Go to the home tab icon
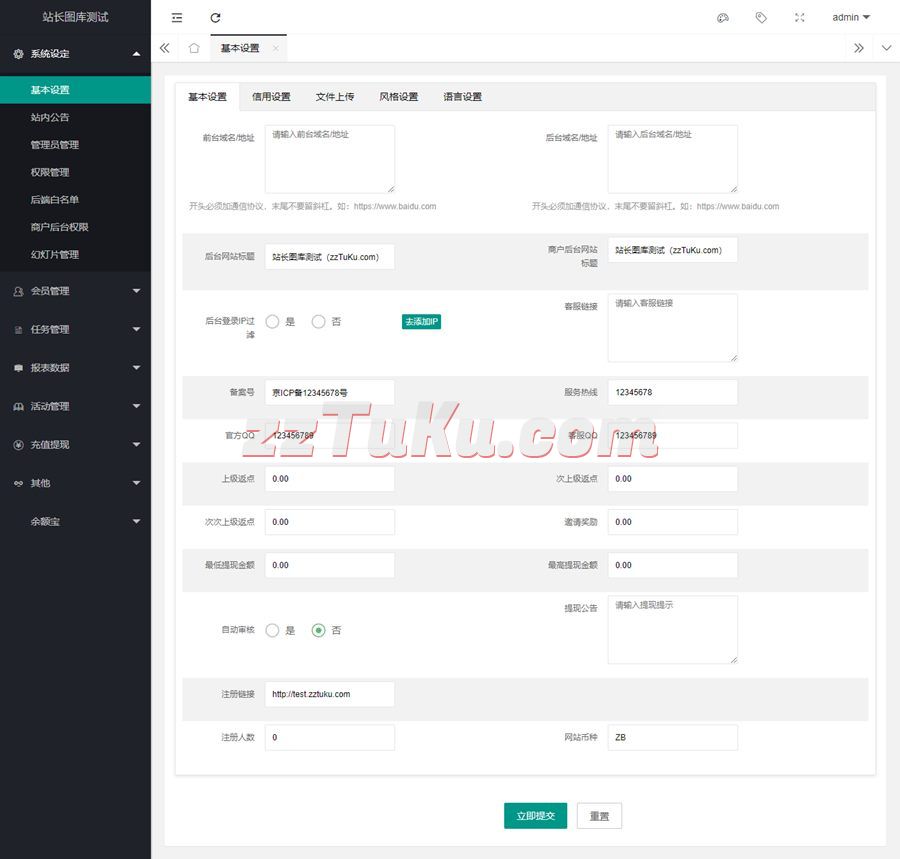Screen dimensions: 900x859 194,48
